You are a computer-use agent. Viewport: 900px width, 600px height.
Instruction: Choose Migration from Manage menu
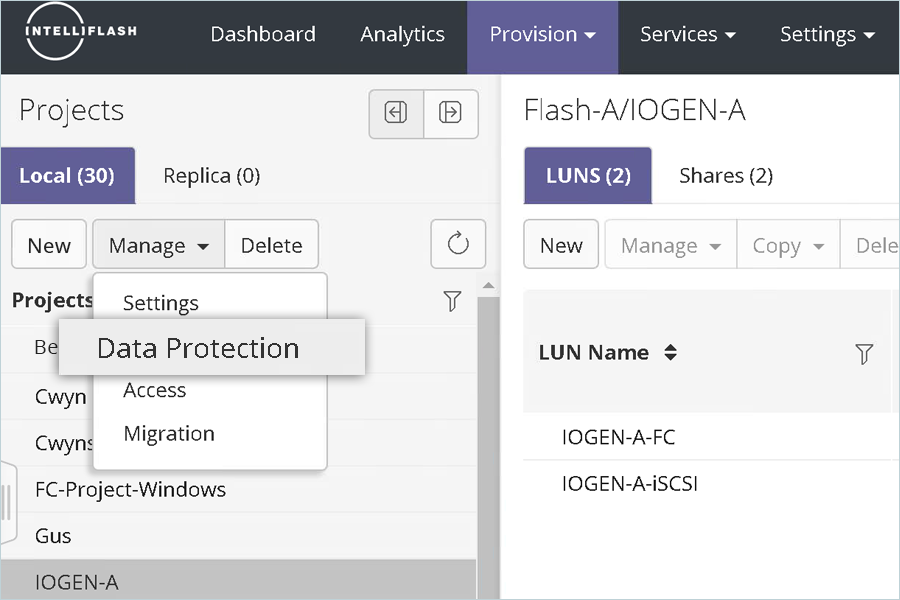169,433
